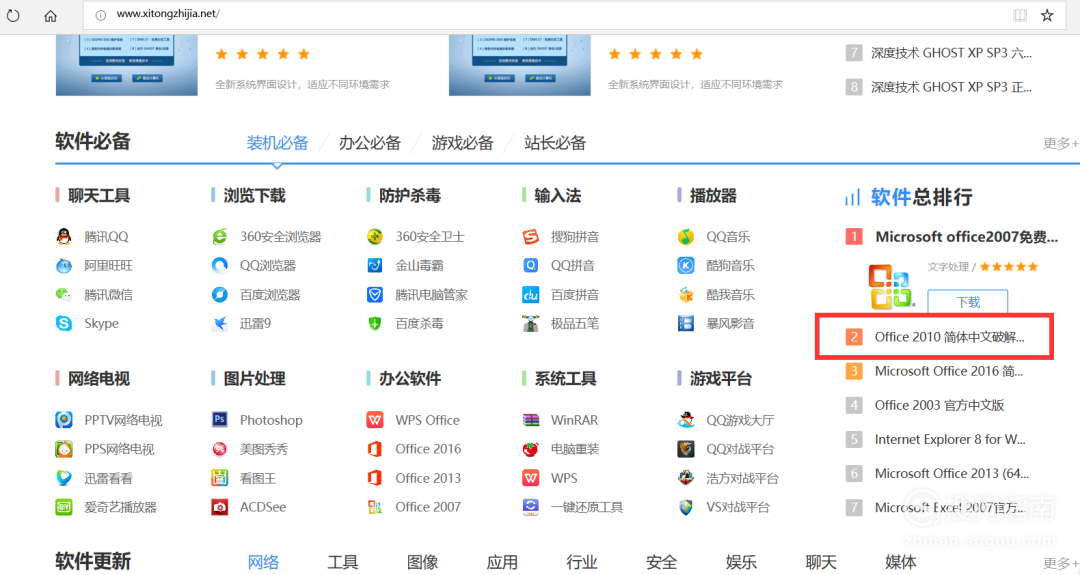Click the 迅雷9 bird icon
This screenshot has height=575, width=1080.
tap(220, 324)
